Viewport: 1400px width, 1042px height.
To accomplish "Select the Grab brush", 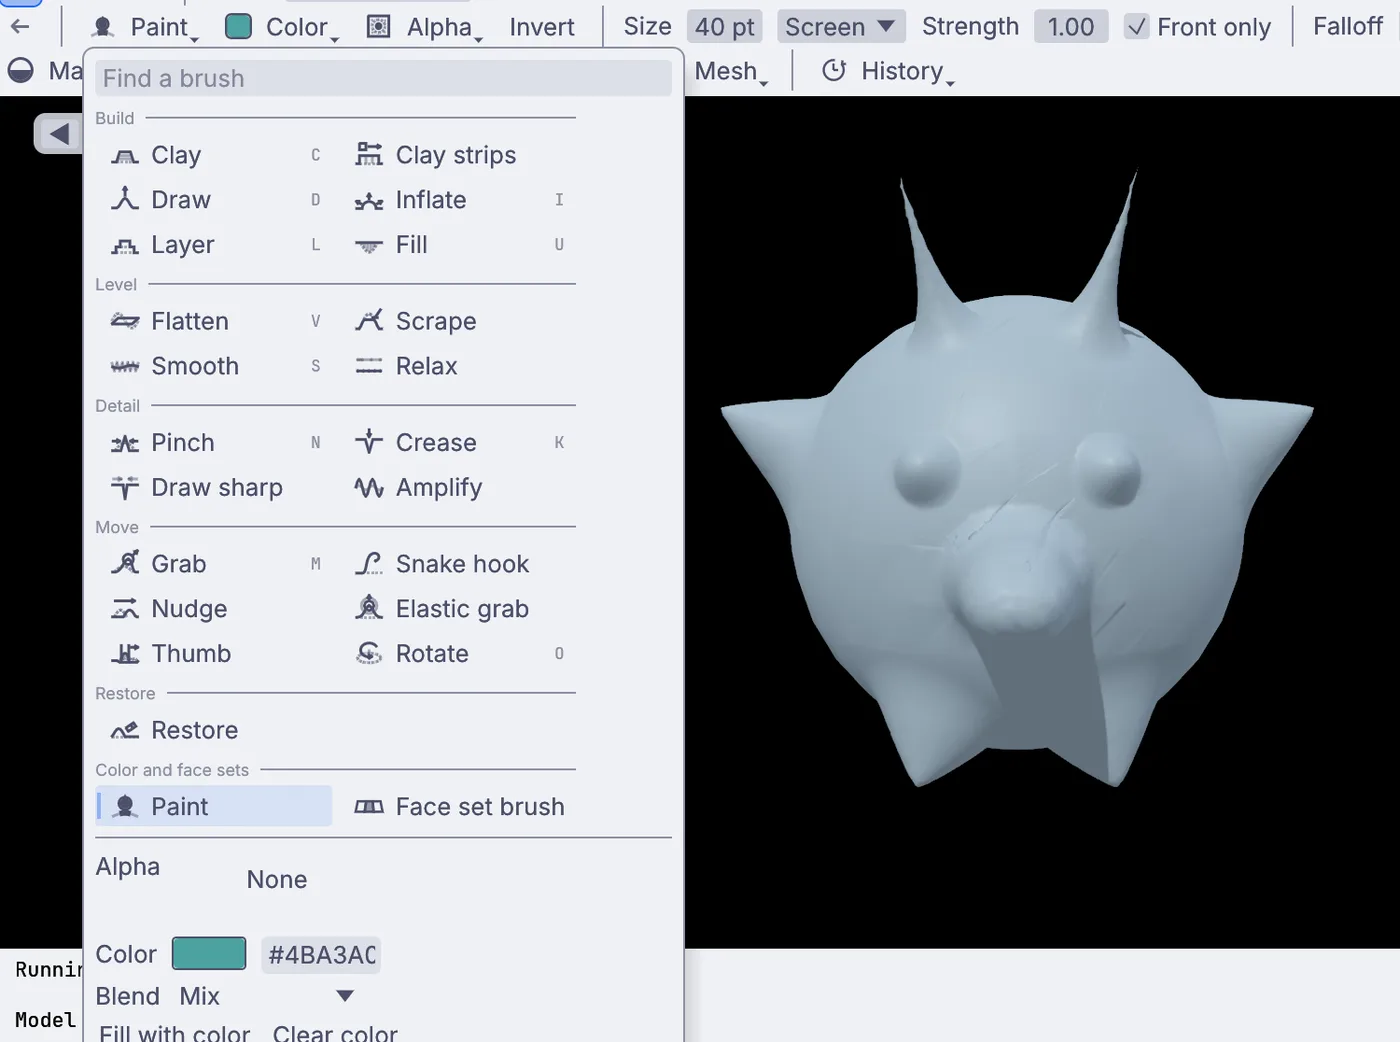I will 214,564.
